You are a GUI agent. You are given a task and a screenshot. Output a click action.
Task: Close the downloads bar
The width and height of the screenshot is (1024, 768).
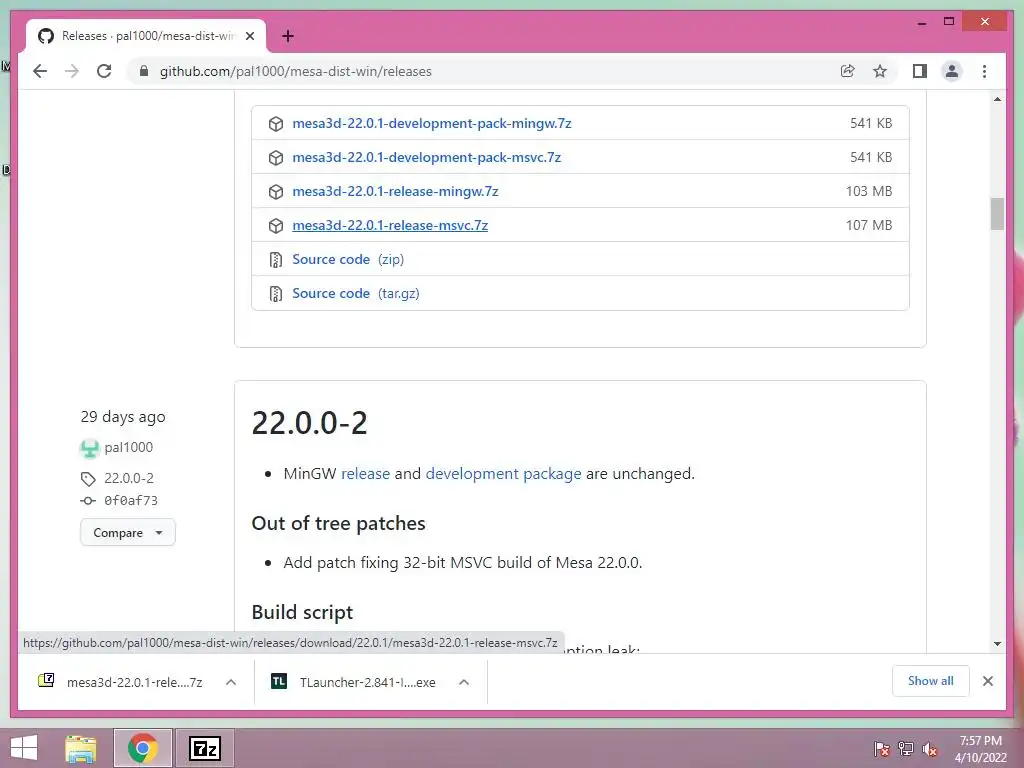(987, 681)
